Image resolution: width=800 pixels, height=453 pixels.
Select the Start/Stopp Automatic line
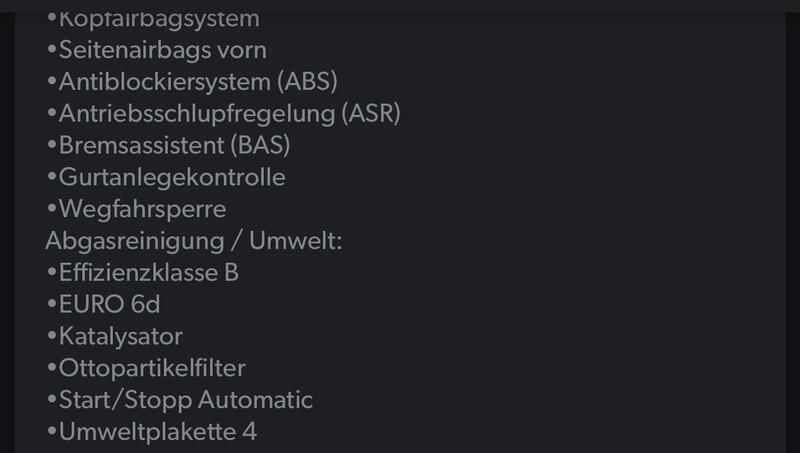(180, 400)
